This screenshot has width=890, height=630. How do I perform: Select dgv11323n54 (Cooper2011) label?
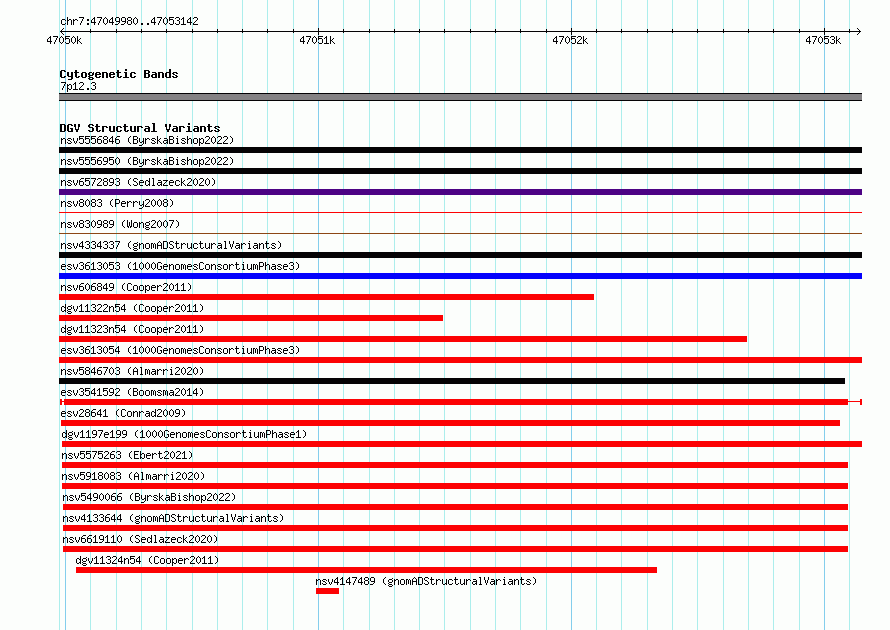(x=132, y=329)
